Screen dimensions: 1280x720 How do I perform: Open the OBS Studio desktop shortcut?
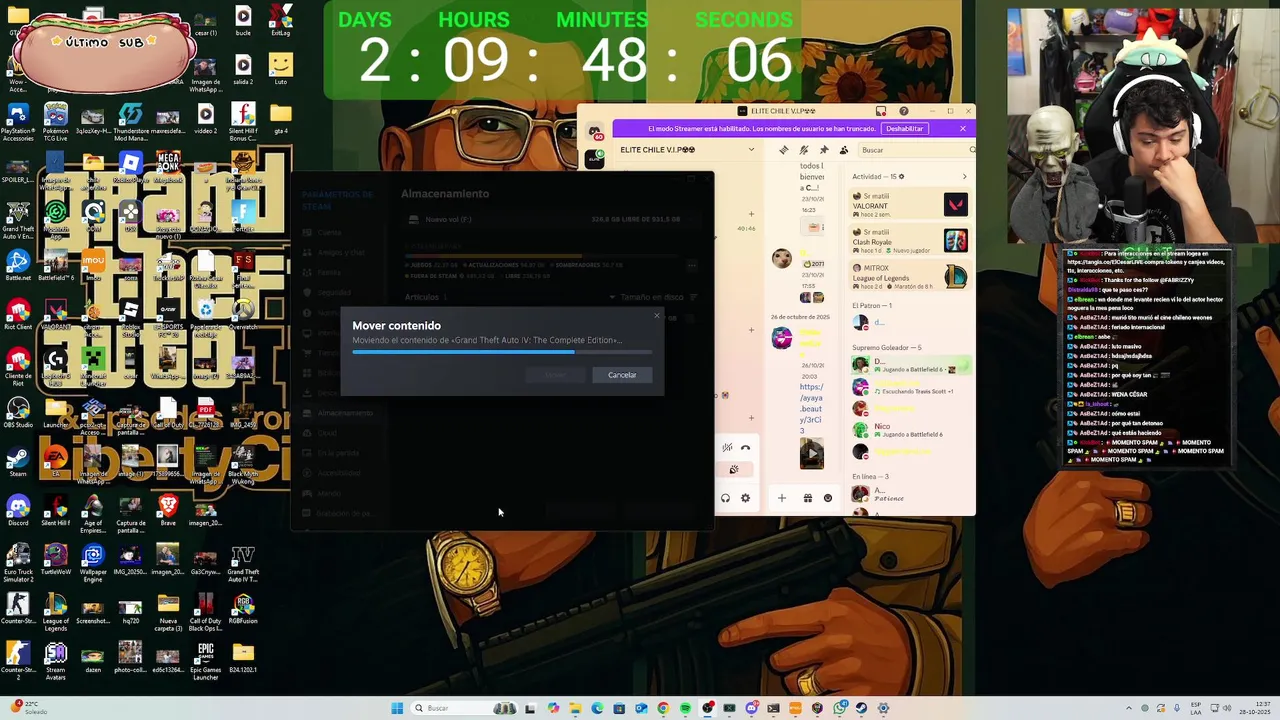point(17,412)
